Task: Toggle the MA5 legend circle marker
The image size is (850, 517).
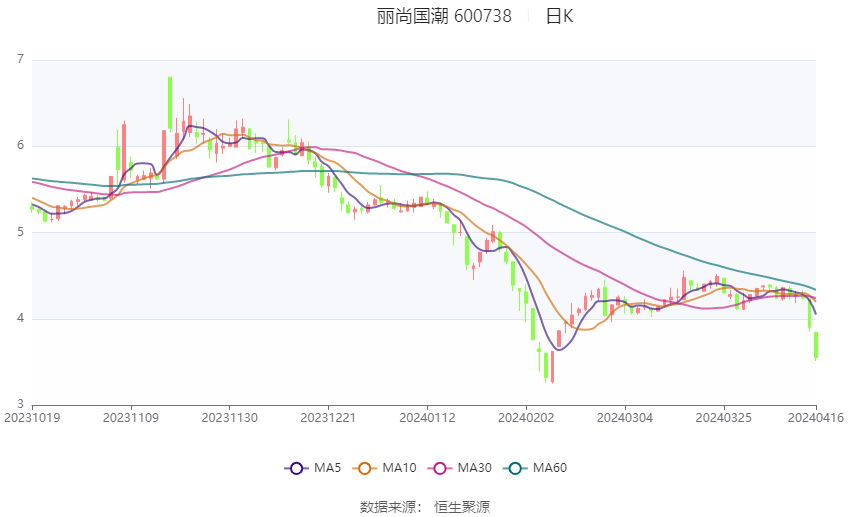Action: coord(296,467)
